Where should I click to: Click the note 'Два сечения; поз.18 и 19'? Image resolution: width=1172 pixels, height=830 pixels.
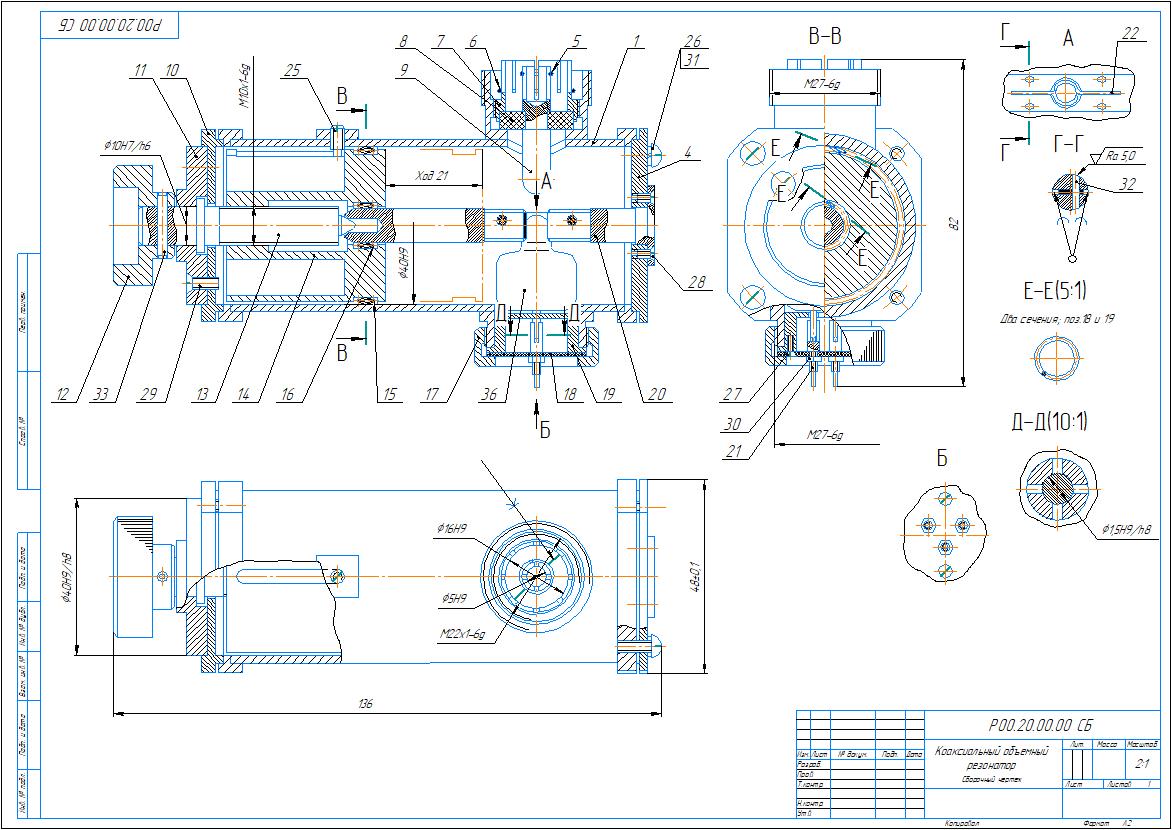click(1055, 319)
